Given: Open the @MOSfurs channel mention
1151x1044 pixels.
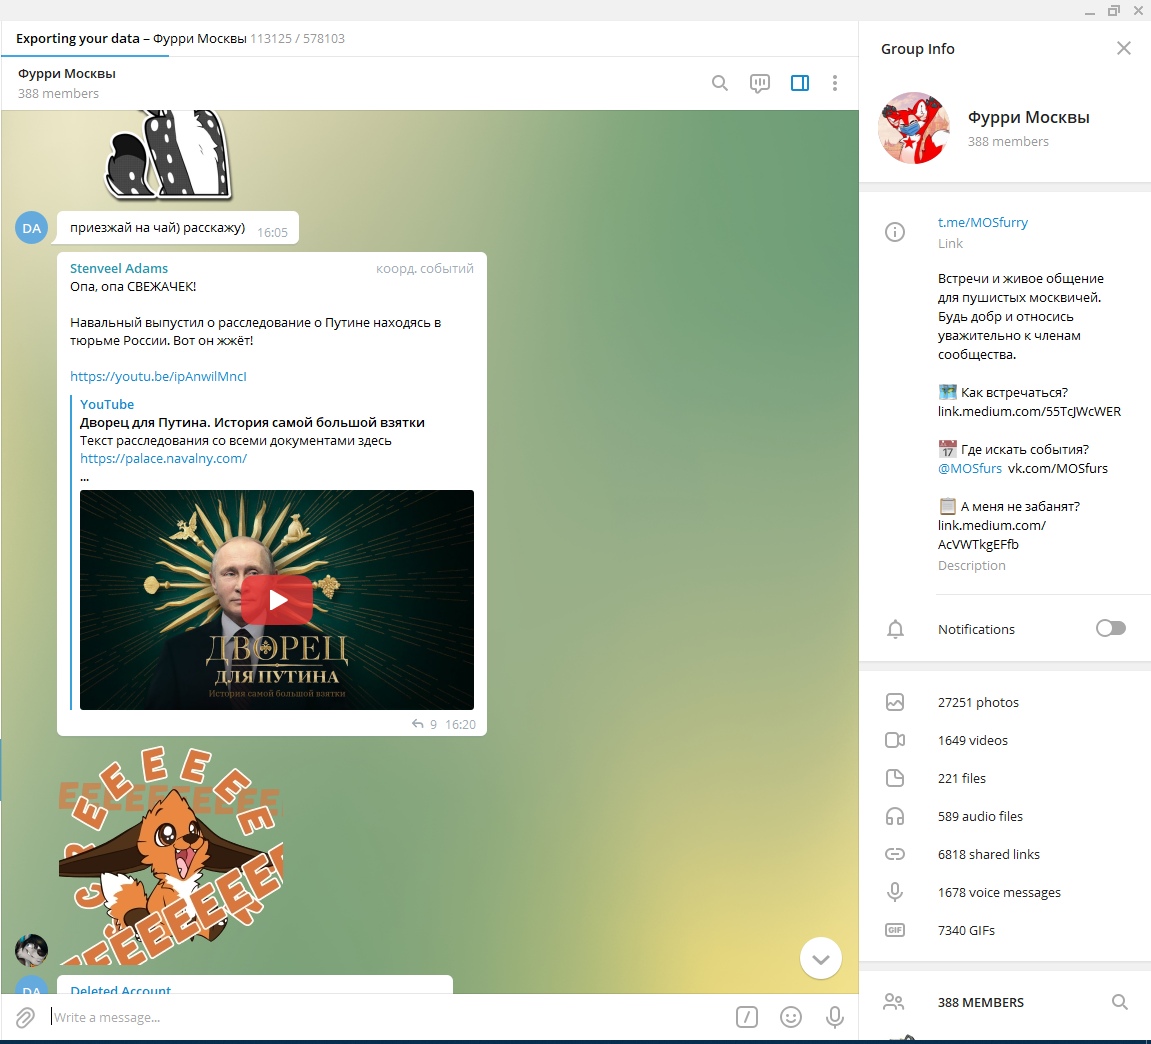Looking at the screenshot, I should coord(970,468).
